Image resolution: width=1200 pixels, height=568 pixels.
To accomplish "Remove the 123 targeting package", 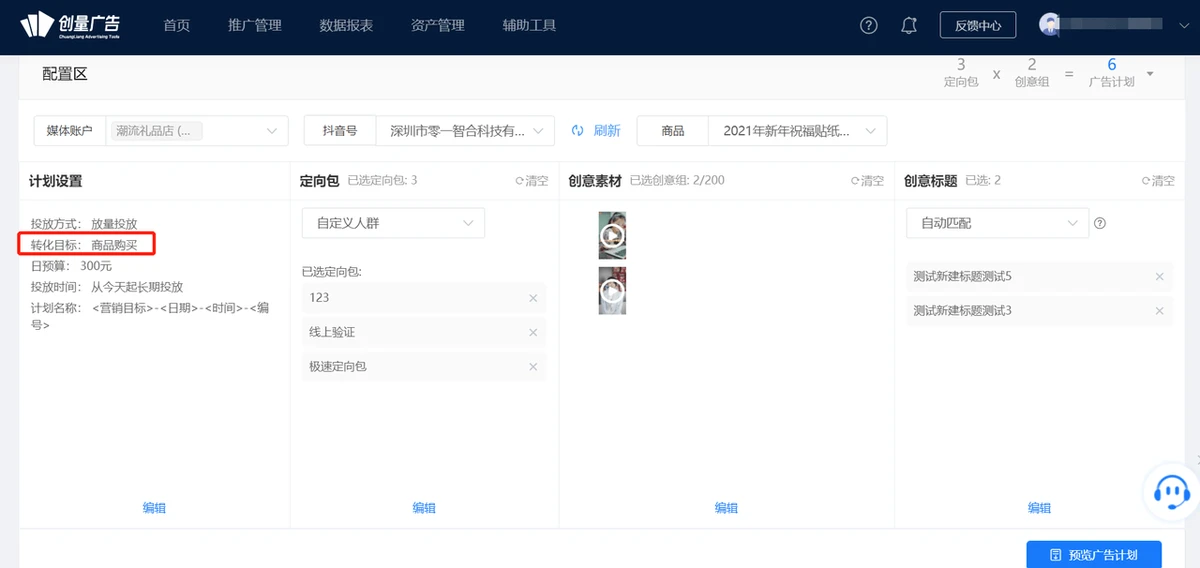I will click(x=533, y=298).
